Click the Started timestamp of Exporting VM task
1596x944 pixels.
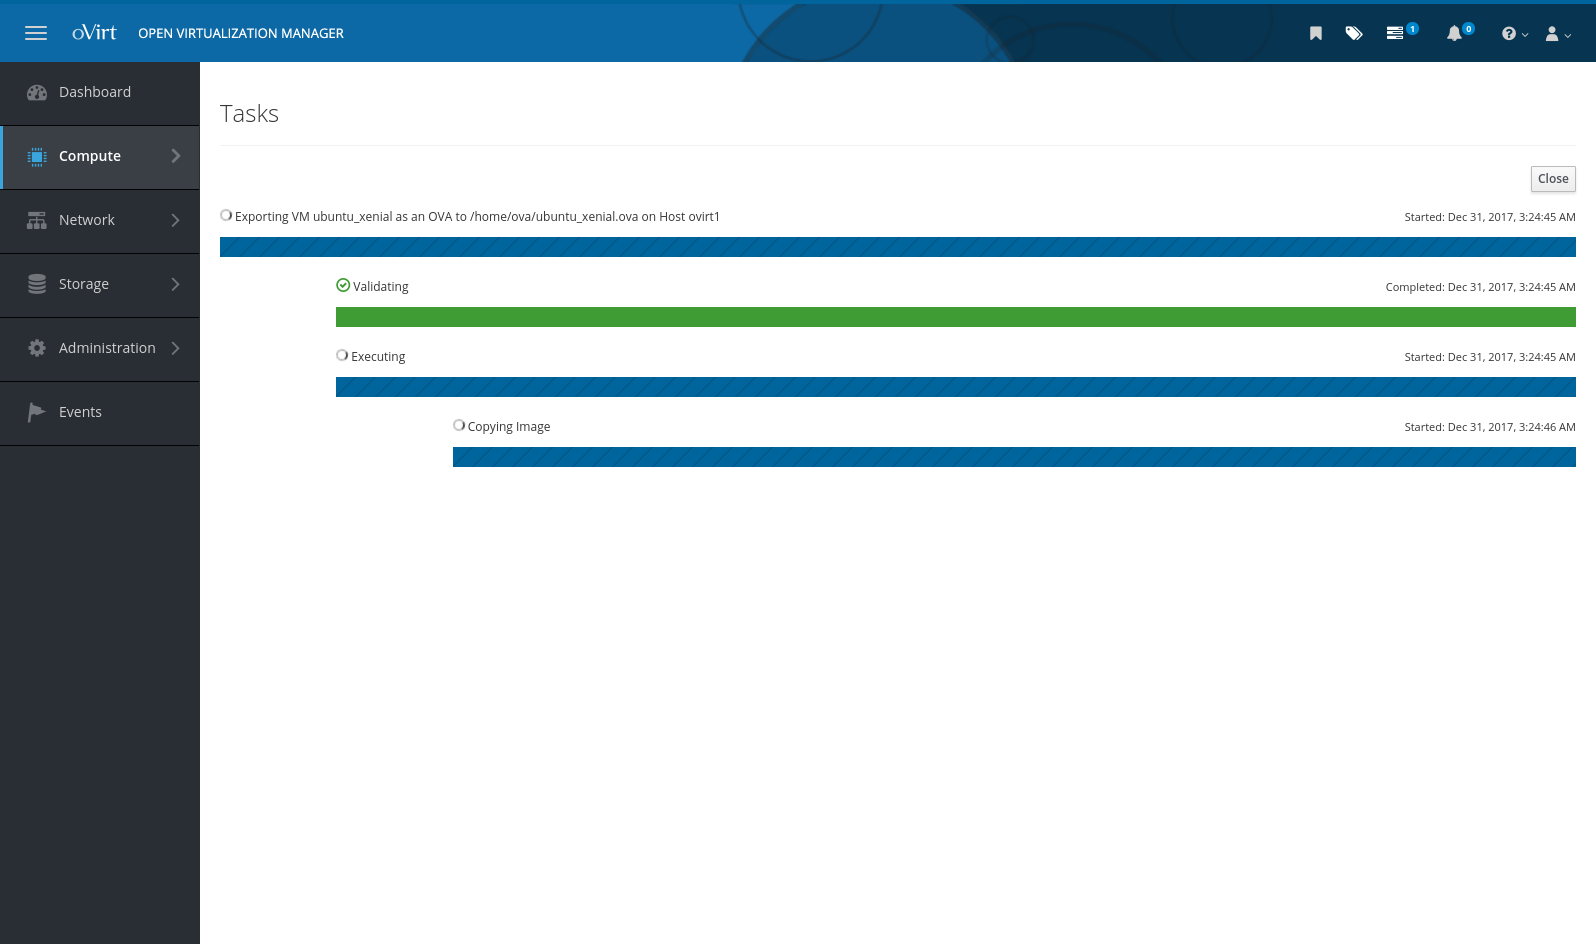[1489, 217]
